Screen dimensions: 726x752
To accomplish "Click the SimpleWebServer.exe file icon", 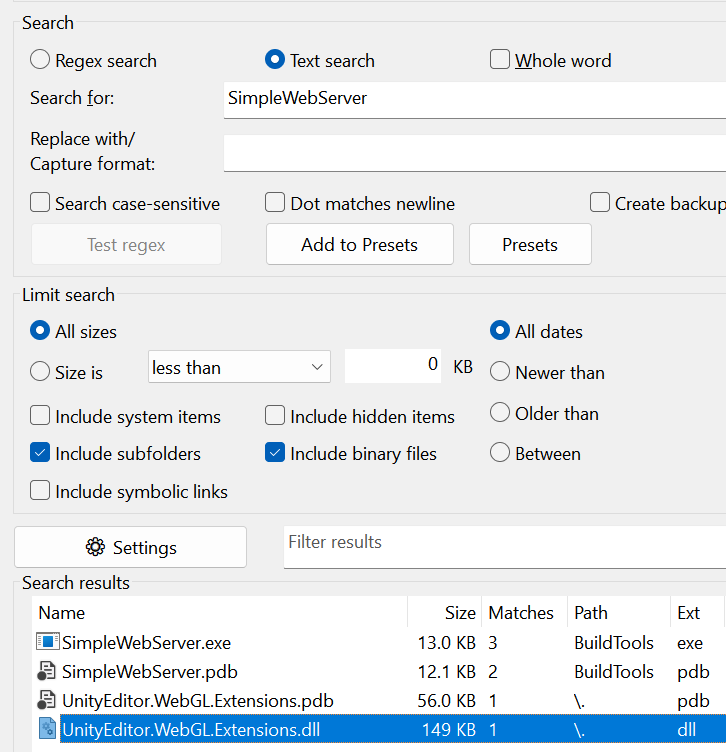I will pyautogui.click(x=47, y=642).
